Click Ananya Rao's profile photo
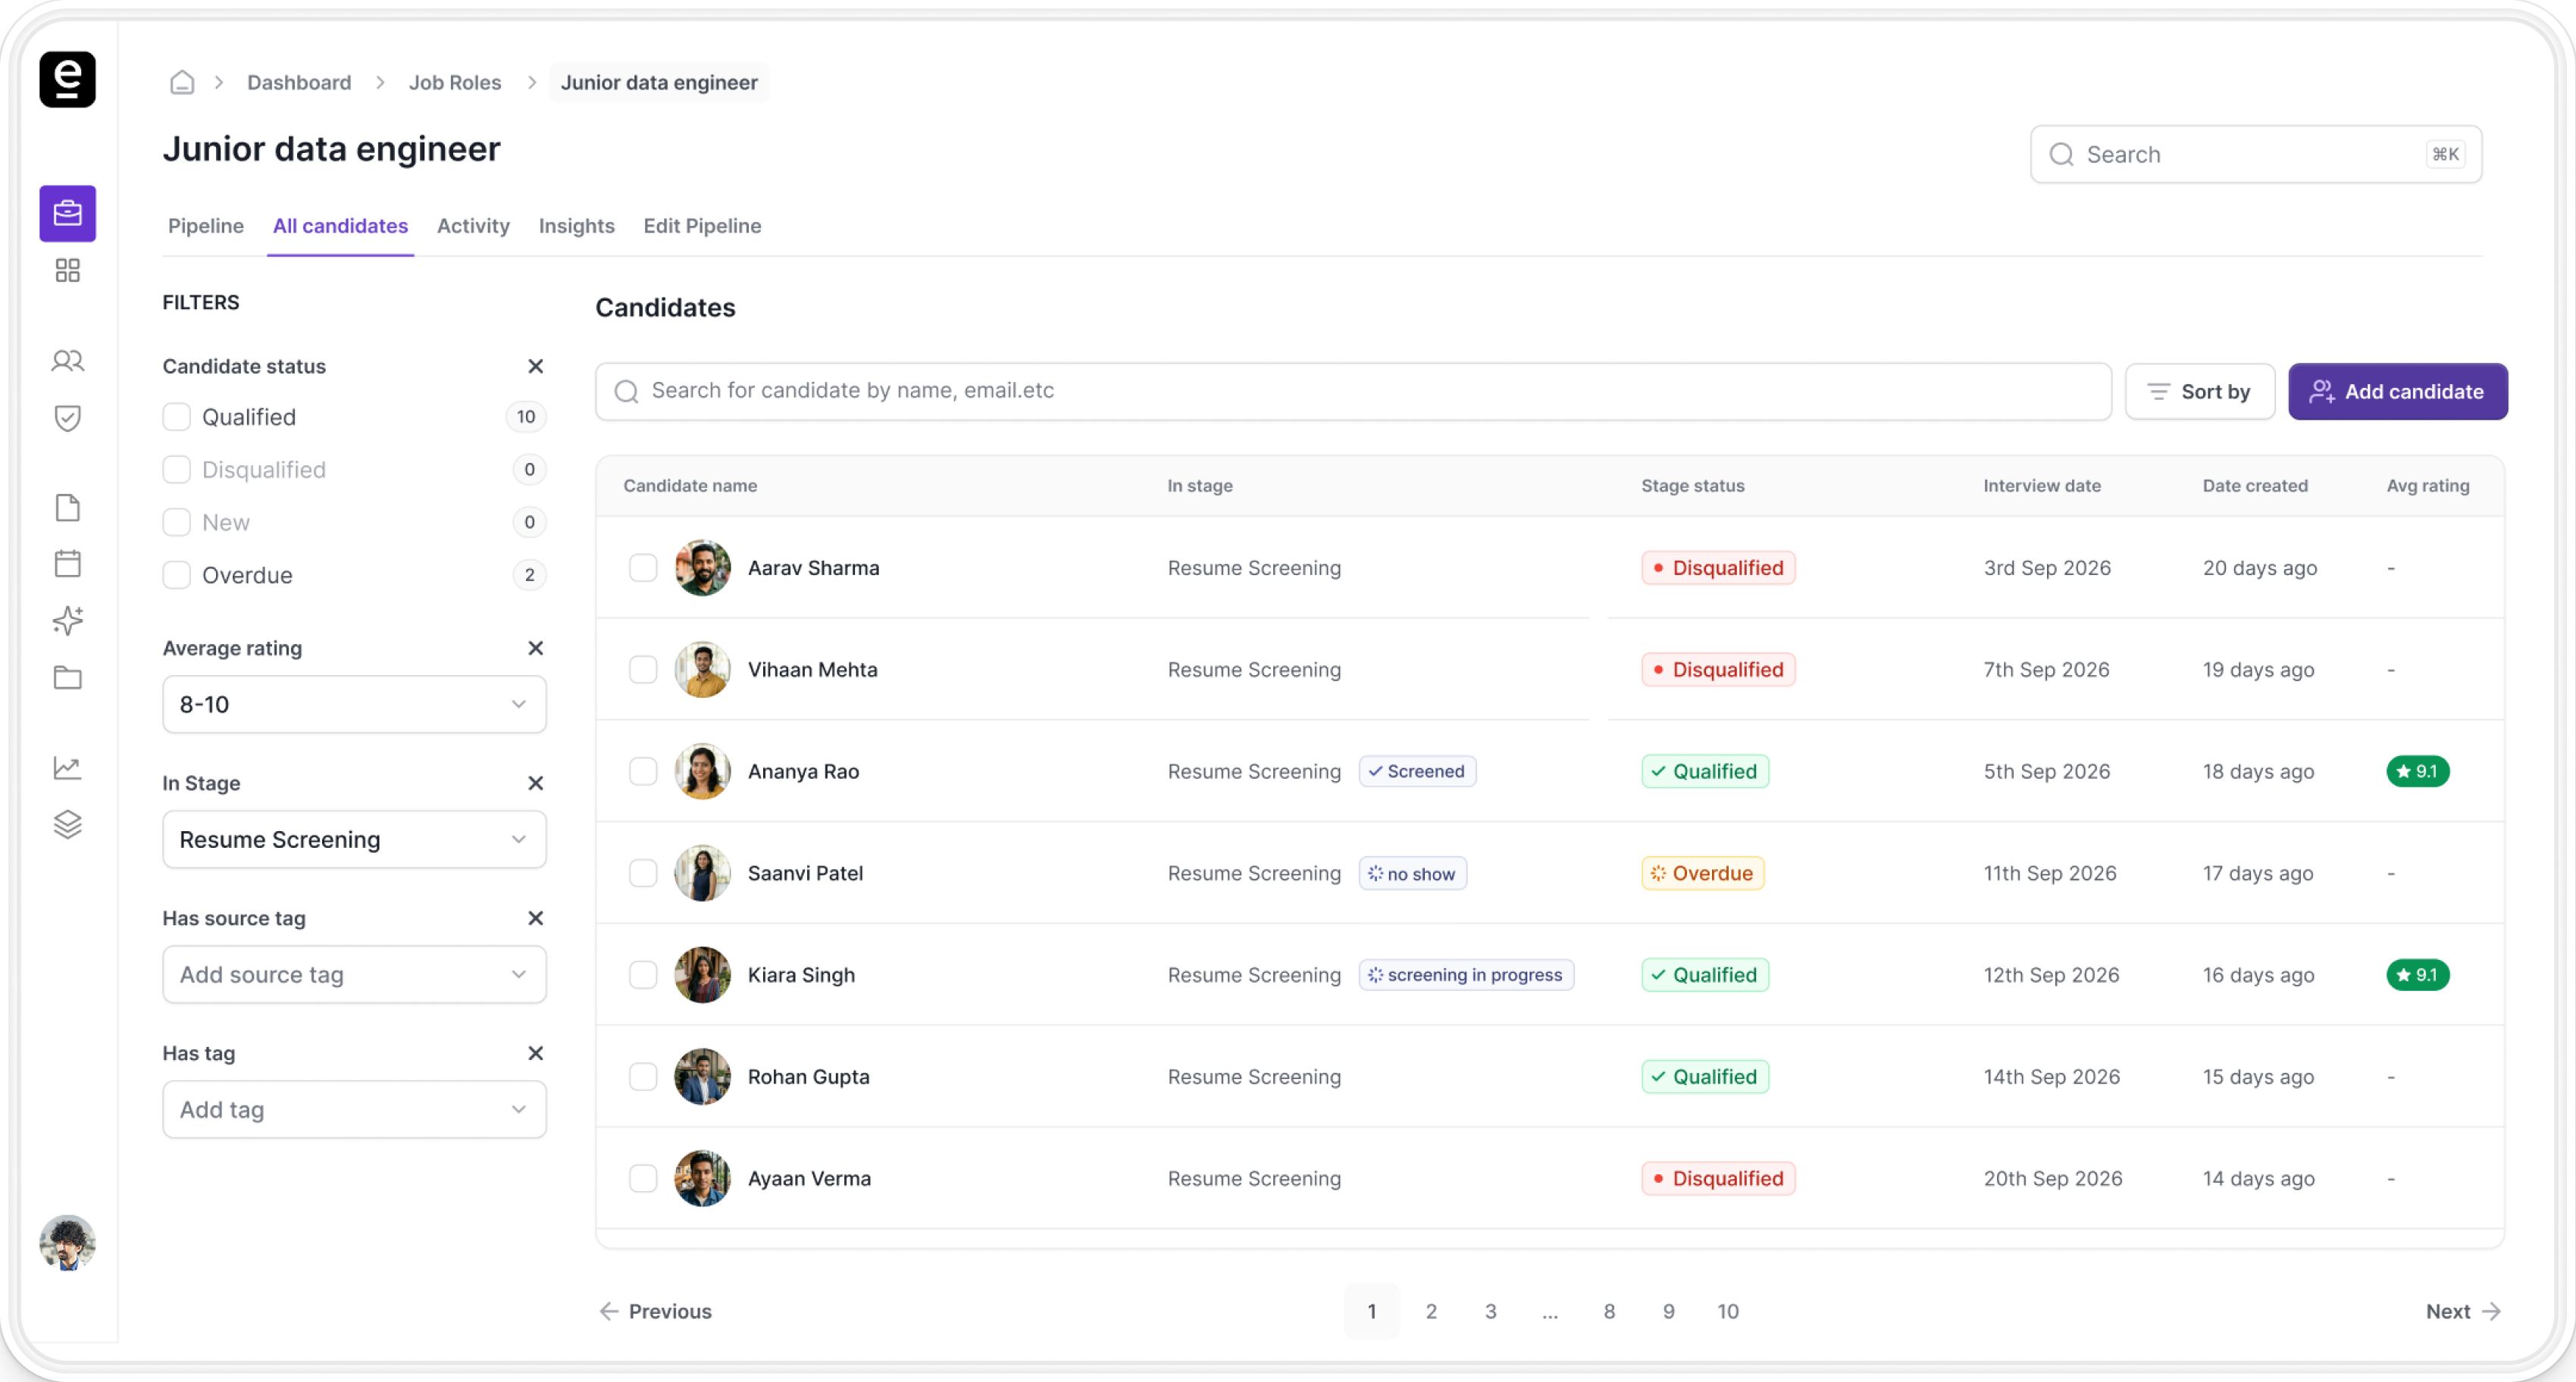The image size is (2576, 1382). pos(702,771)
